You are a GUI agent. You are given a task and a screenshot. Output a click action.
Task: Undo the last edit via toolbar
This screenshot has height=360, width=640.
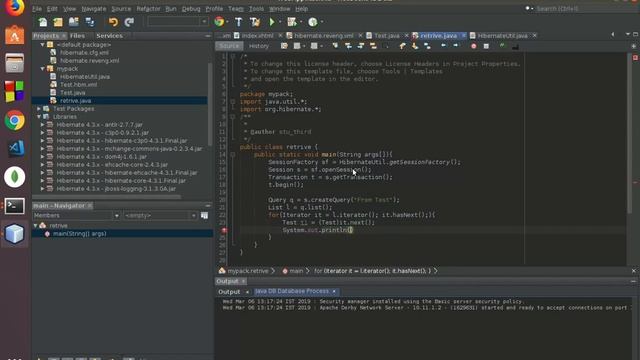pos(113,22)
